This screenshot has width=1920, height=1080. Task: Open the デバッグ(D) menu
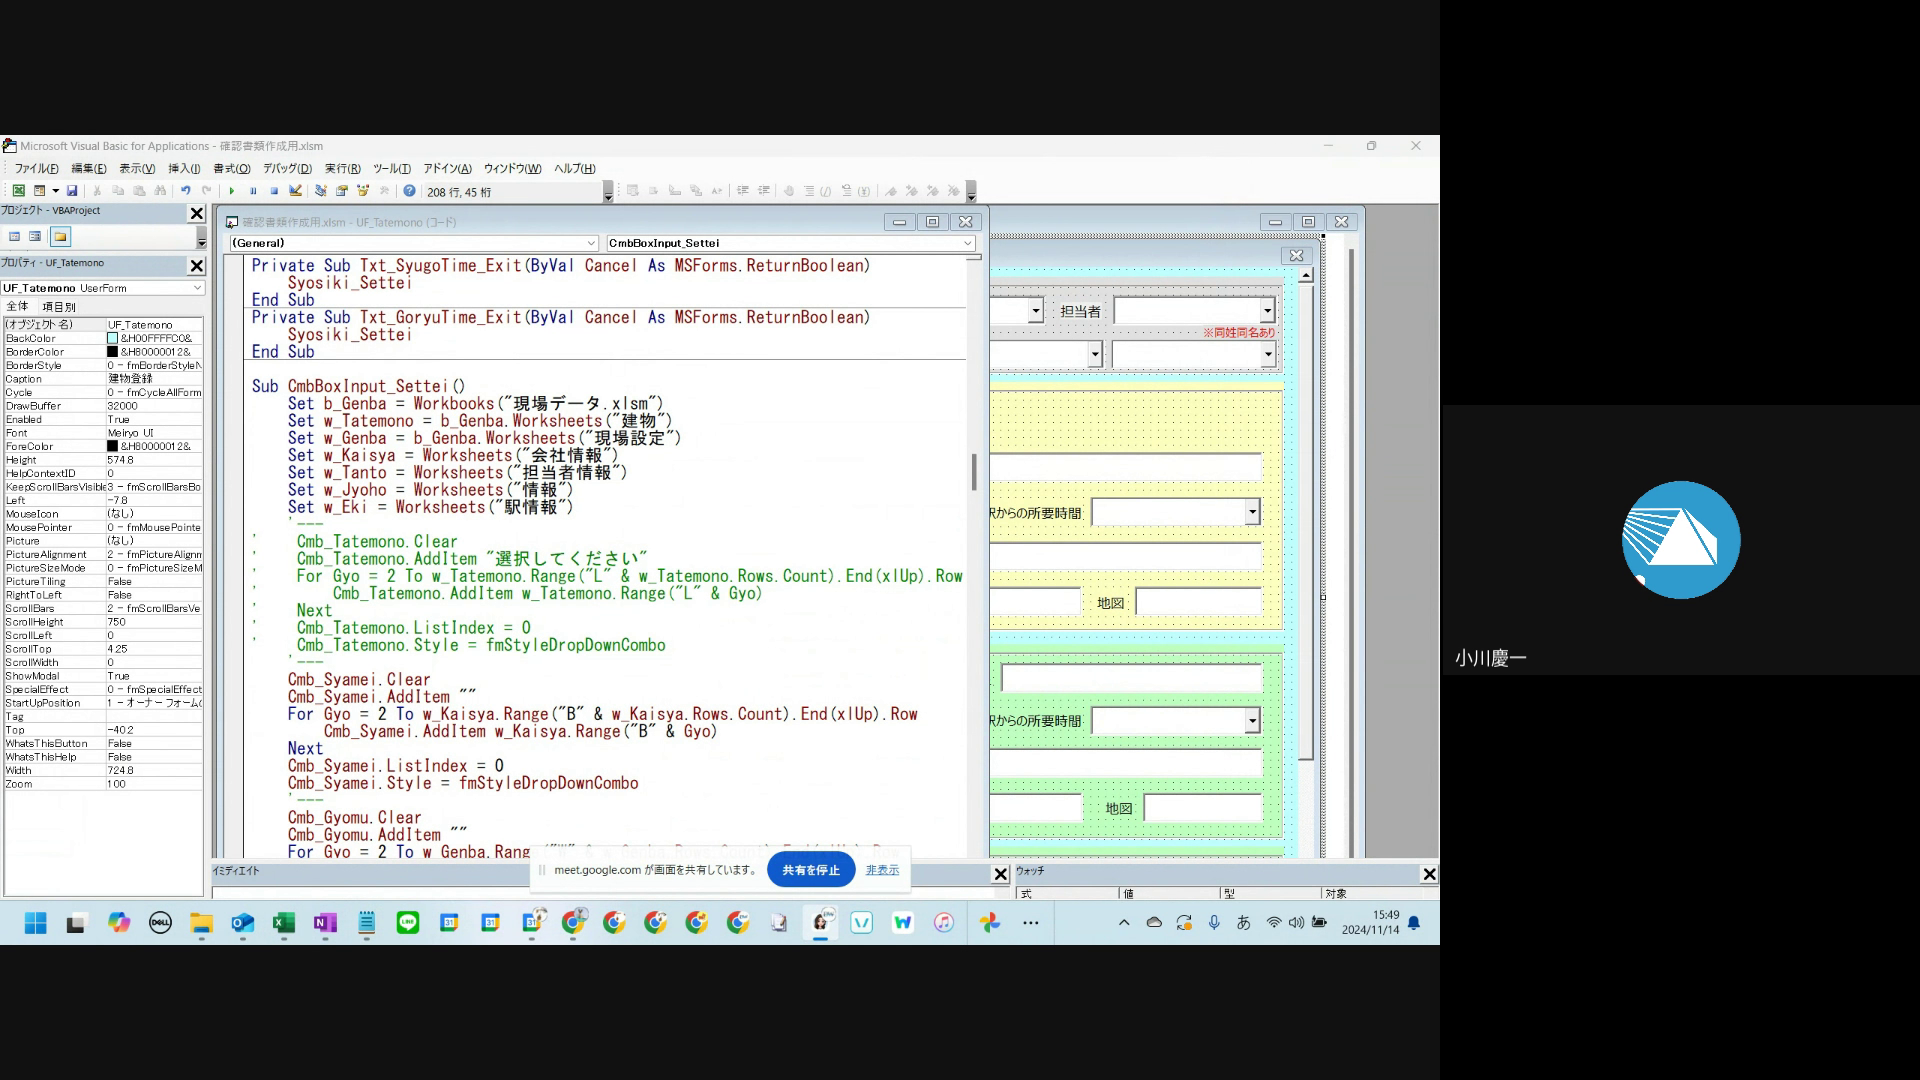coord(287,169)
